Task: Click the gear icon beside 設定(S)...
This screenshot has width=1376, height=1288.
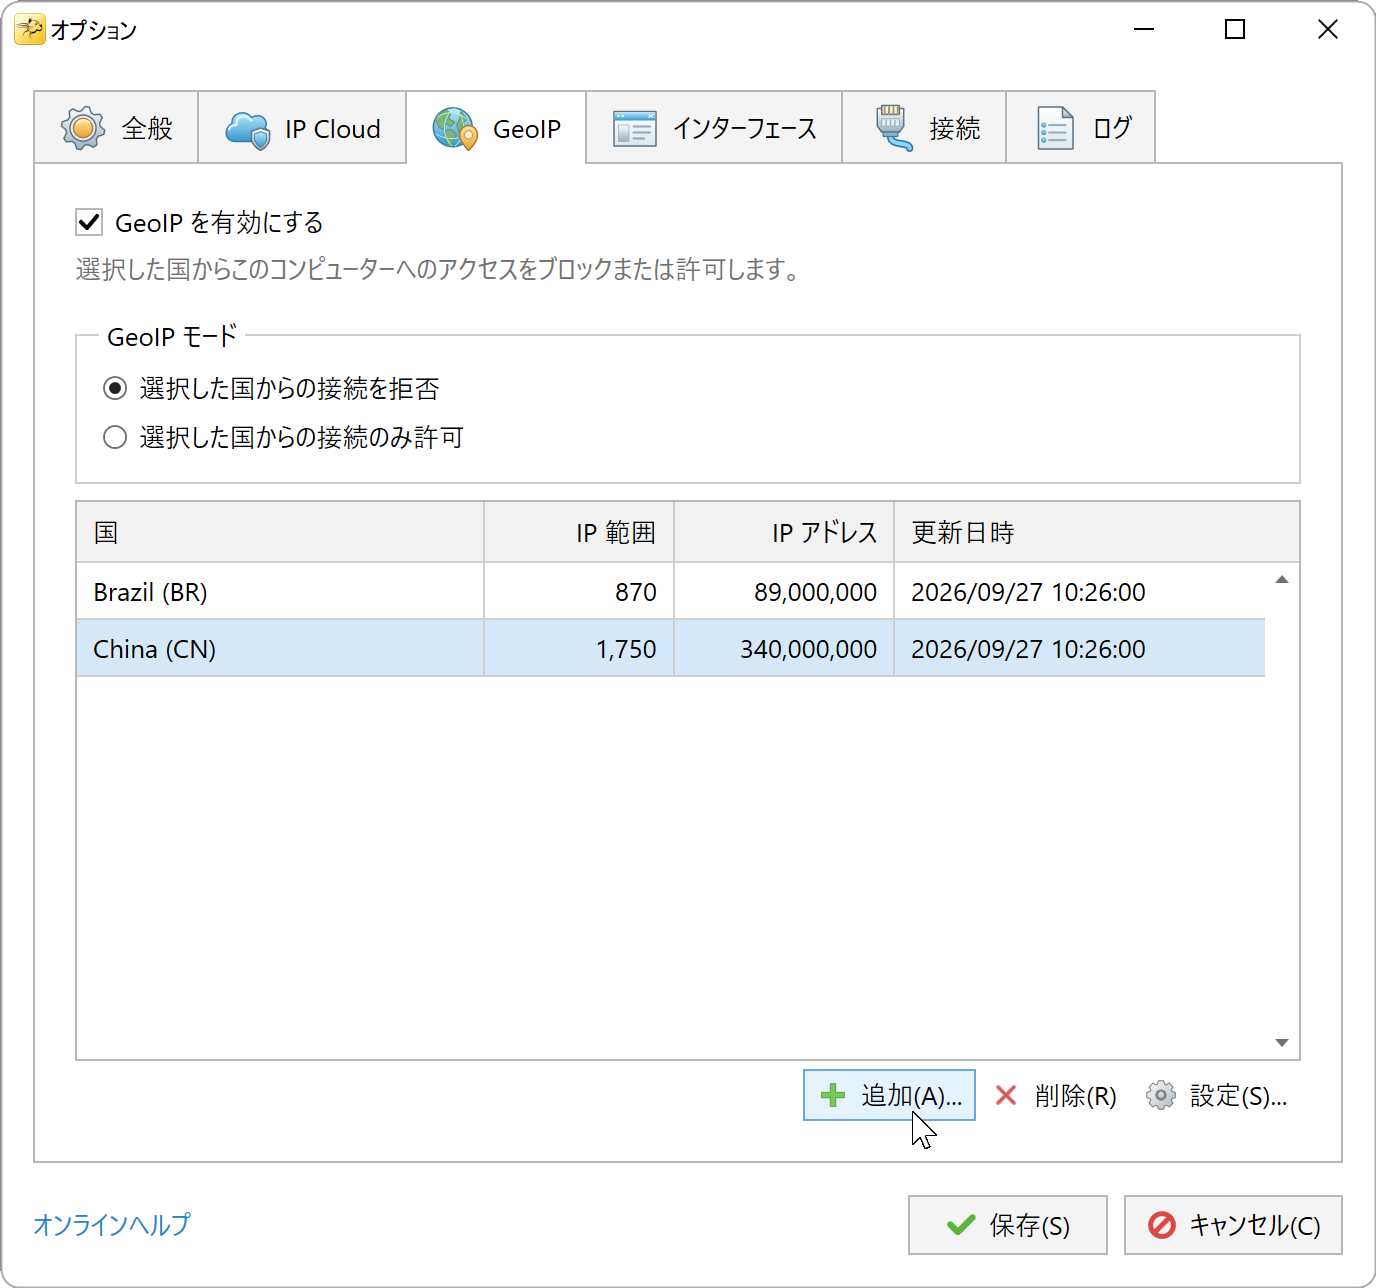Action: click(x=1161, y=1096)
